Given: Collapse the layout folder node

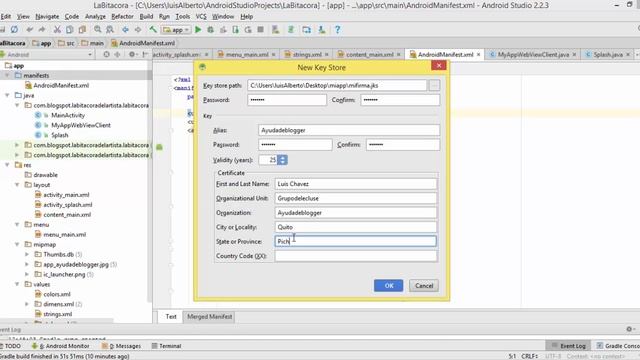Looking at the screenshot, I should (17, 185).
